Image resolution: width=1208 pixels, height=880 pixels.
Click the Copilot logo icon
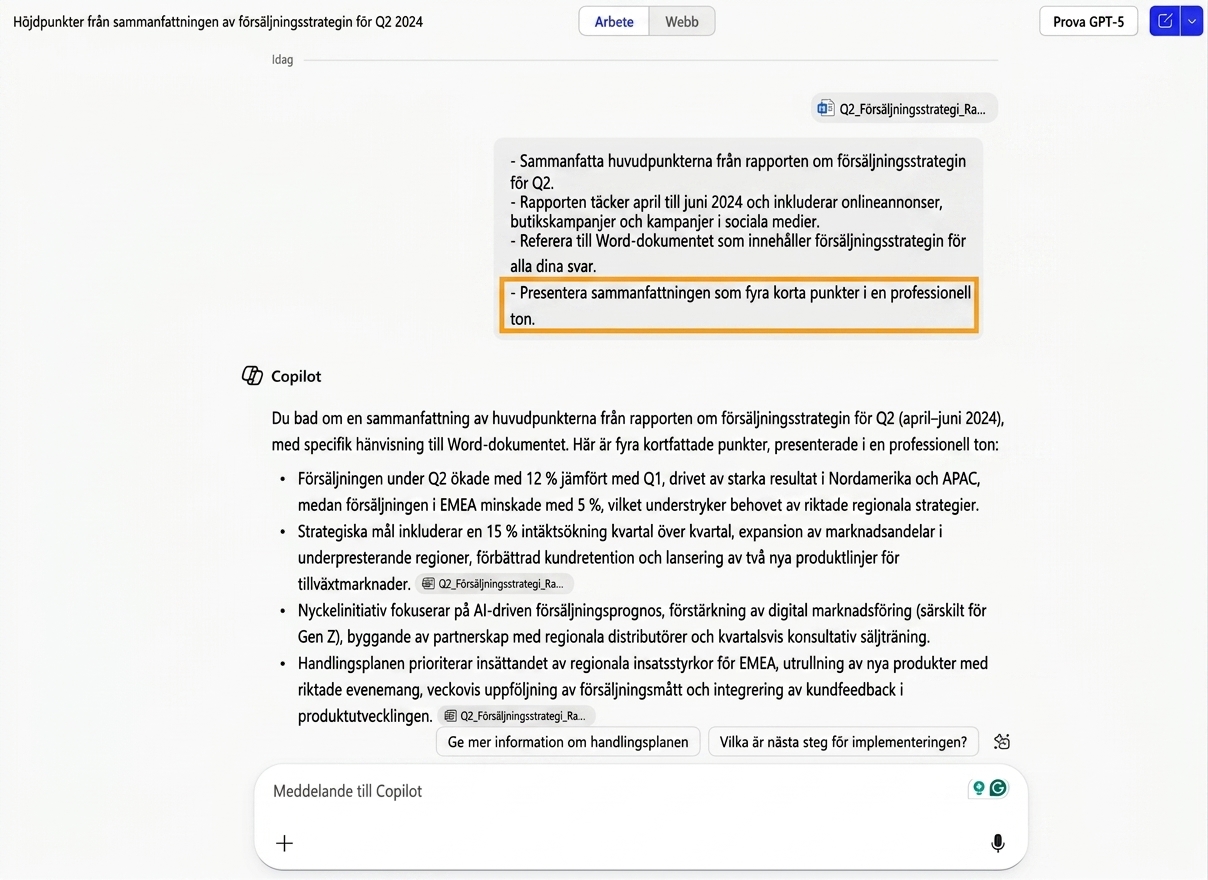(x=252, y=376)
